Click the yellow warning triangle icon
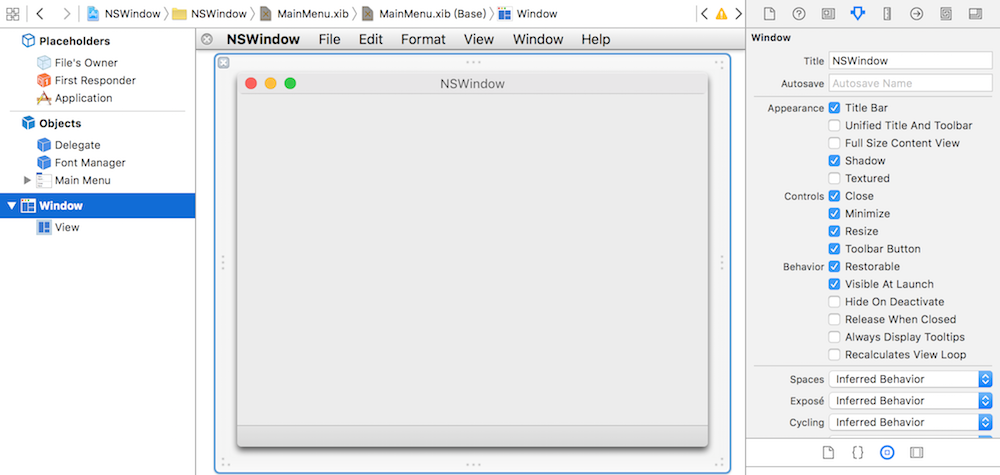The image size is (1000, 475). click(721, 13)
